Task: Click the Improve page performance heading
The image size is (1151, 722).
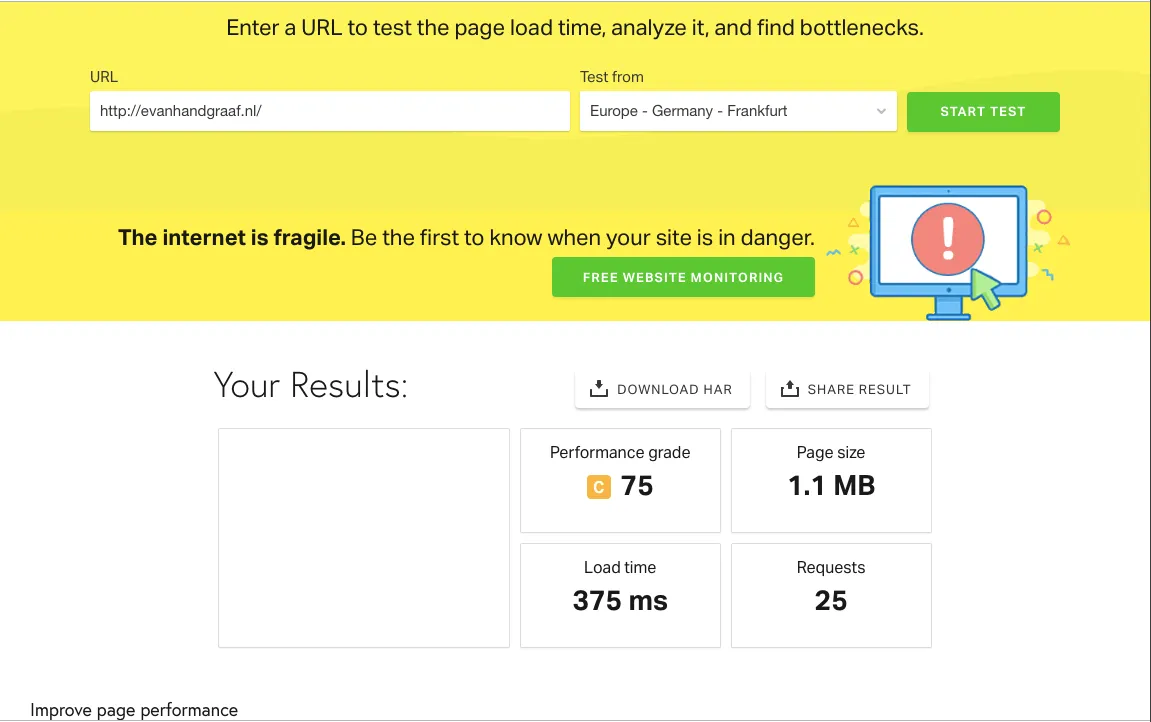Action: pos(134,710)
